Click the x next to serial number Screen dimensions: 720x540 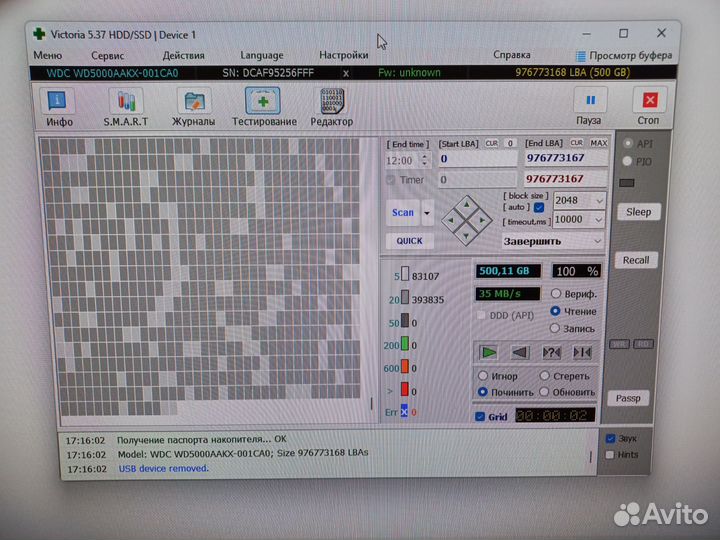pos(346,73)
